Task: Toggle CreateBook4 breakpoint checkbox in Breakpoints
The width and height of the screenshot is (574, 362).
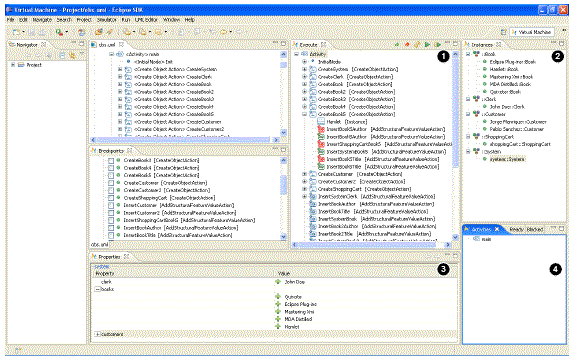Action: point(111,168)
